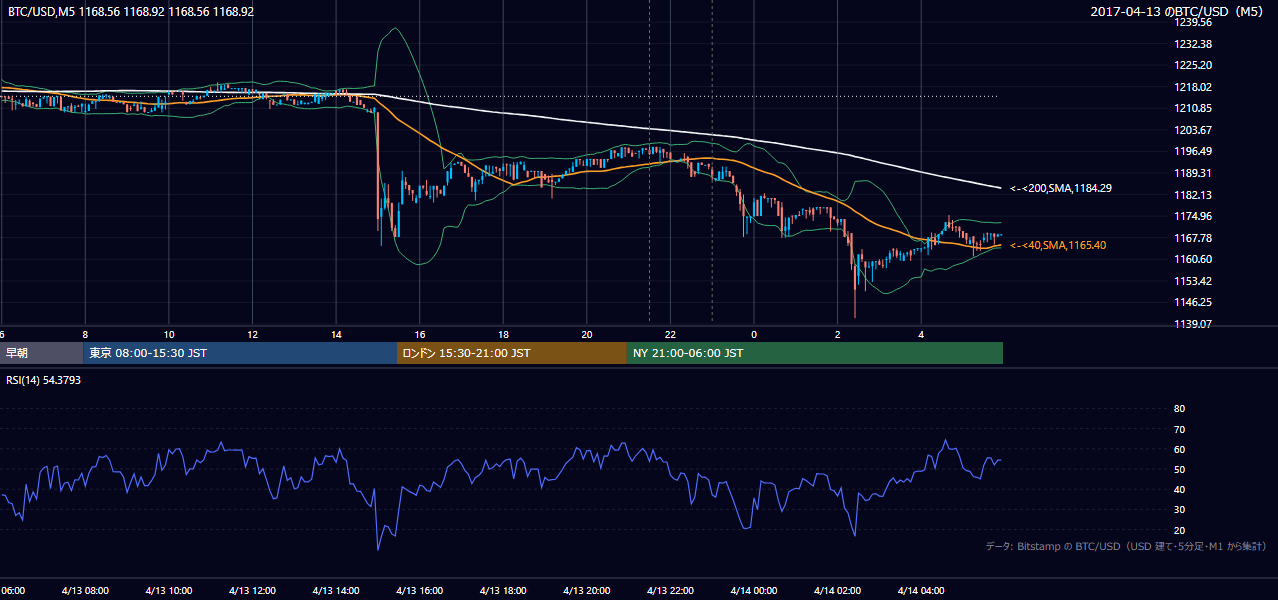Click hour 12 on price chart time axis

pyautogui.click(x=252, y=334)
